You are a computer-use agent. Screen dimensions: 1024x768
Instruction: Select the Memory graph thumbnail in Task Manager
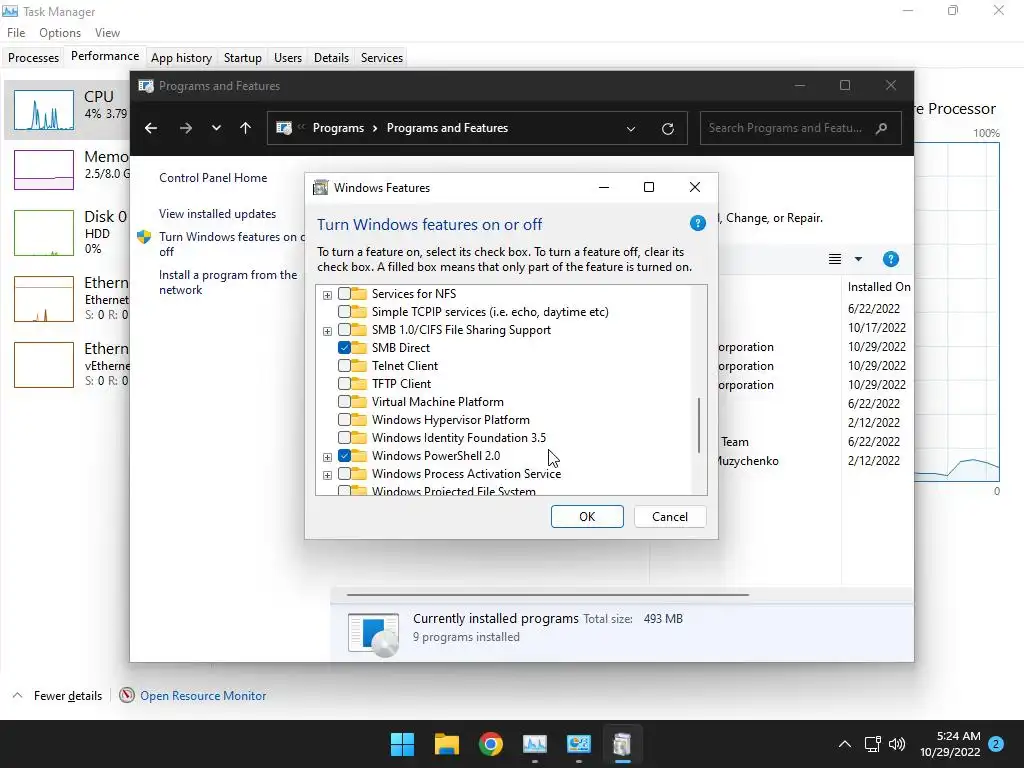(x=44, y=170)
